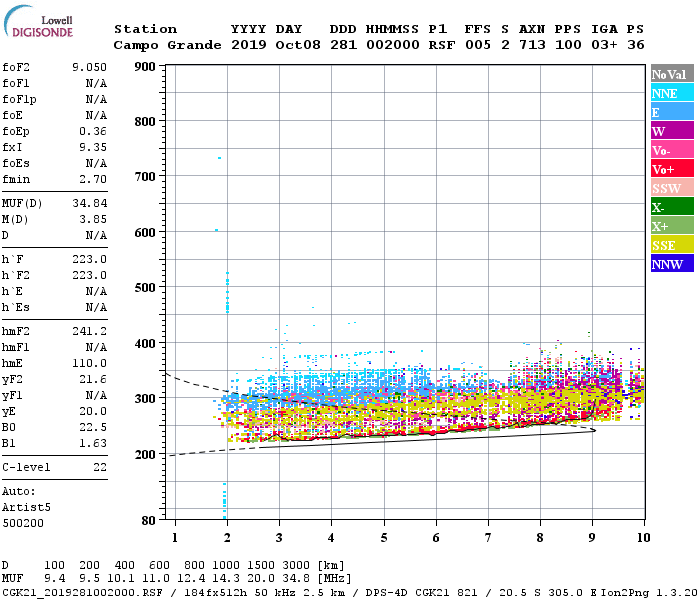
Task: Click the B1 value 1.63
Action: [93, 443]
